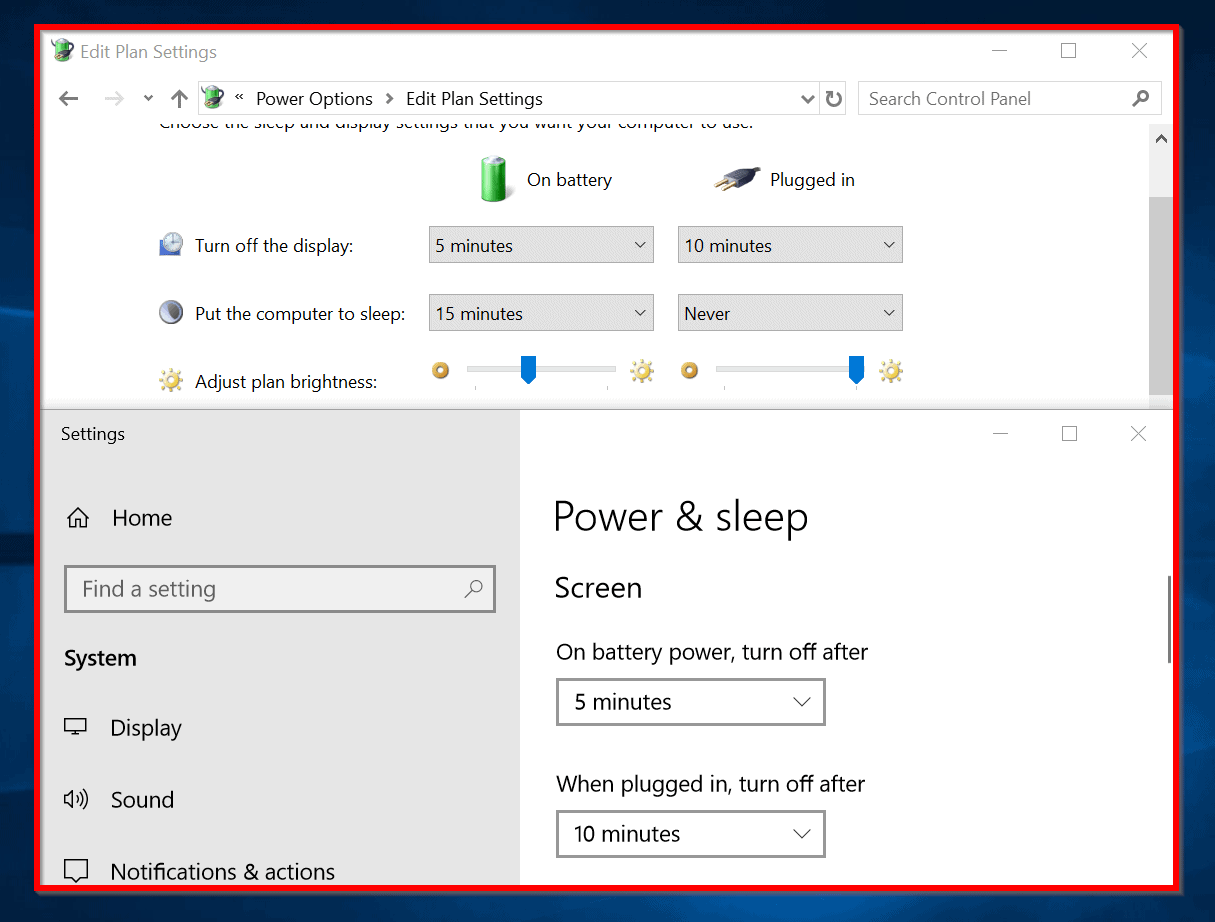Expand the address bar recent locations chevron
This screenshot has width=1215, height=922.
click(807, 98)
